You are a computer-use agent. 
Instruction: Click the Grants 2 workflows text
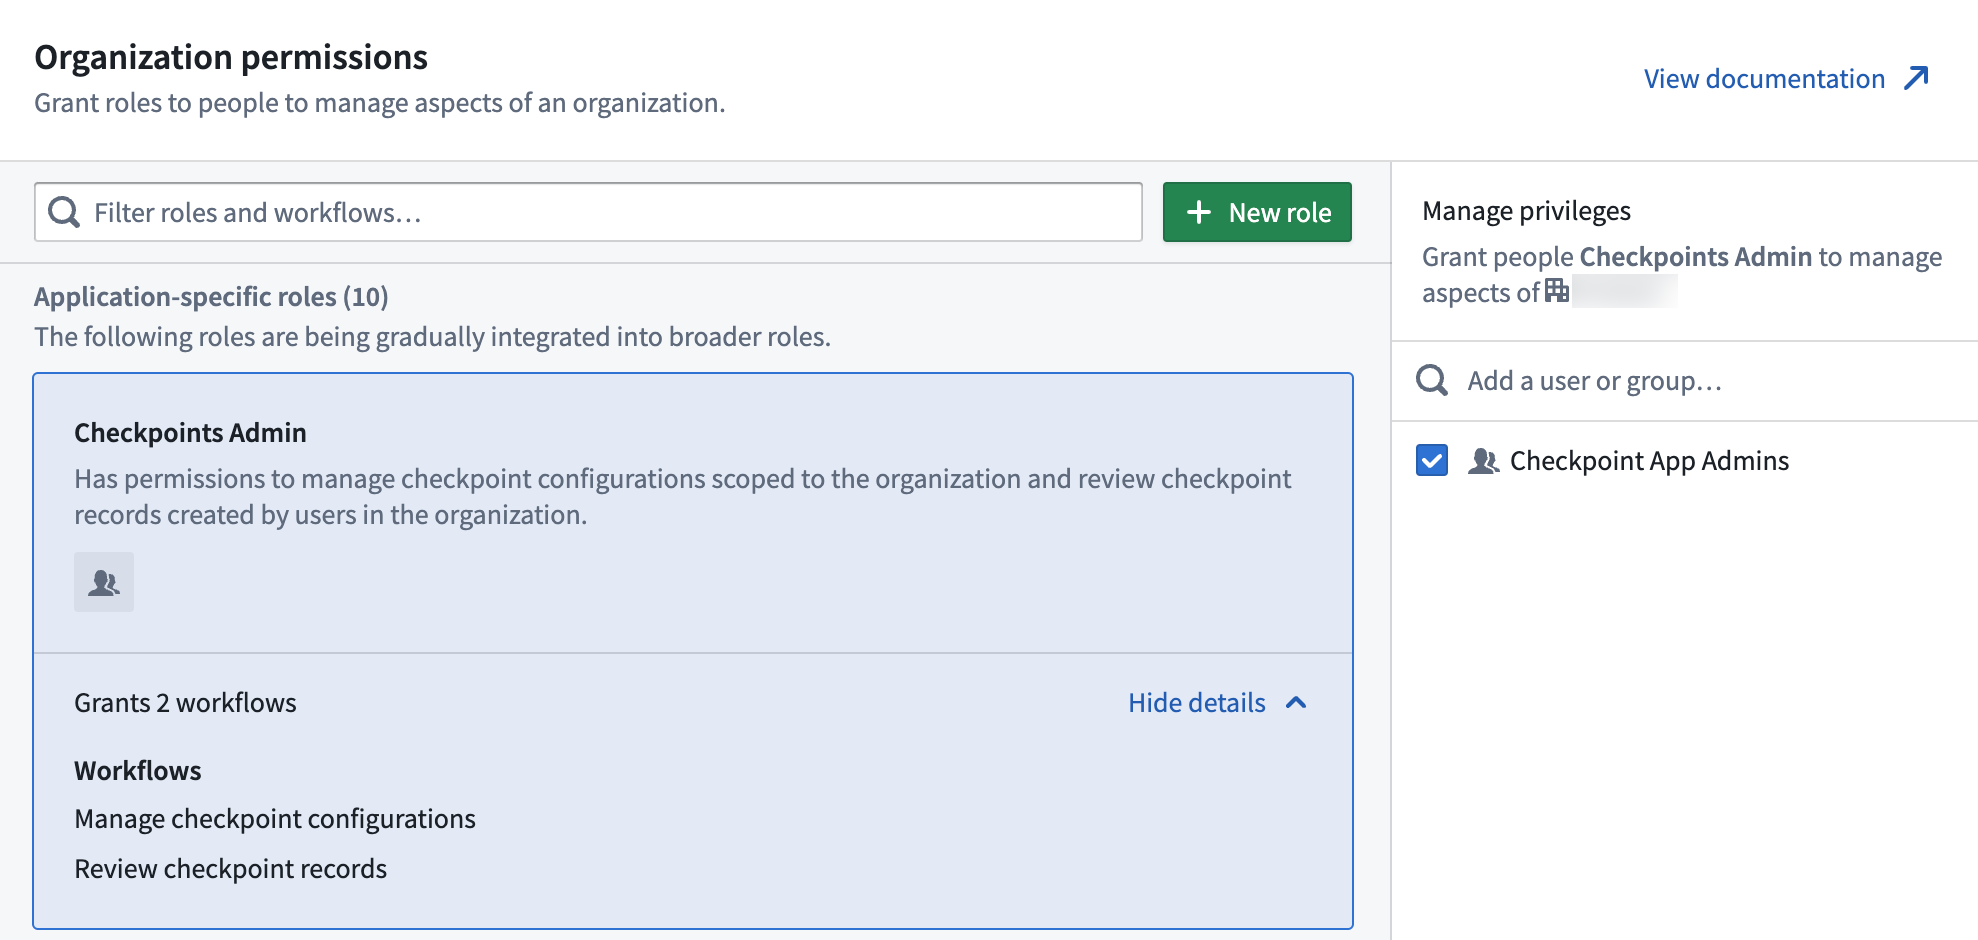pos(185,703)
